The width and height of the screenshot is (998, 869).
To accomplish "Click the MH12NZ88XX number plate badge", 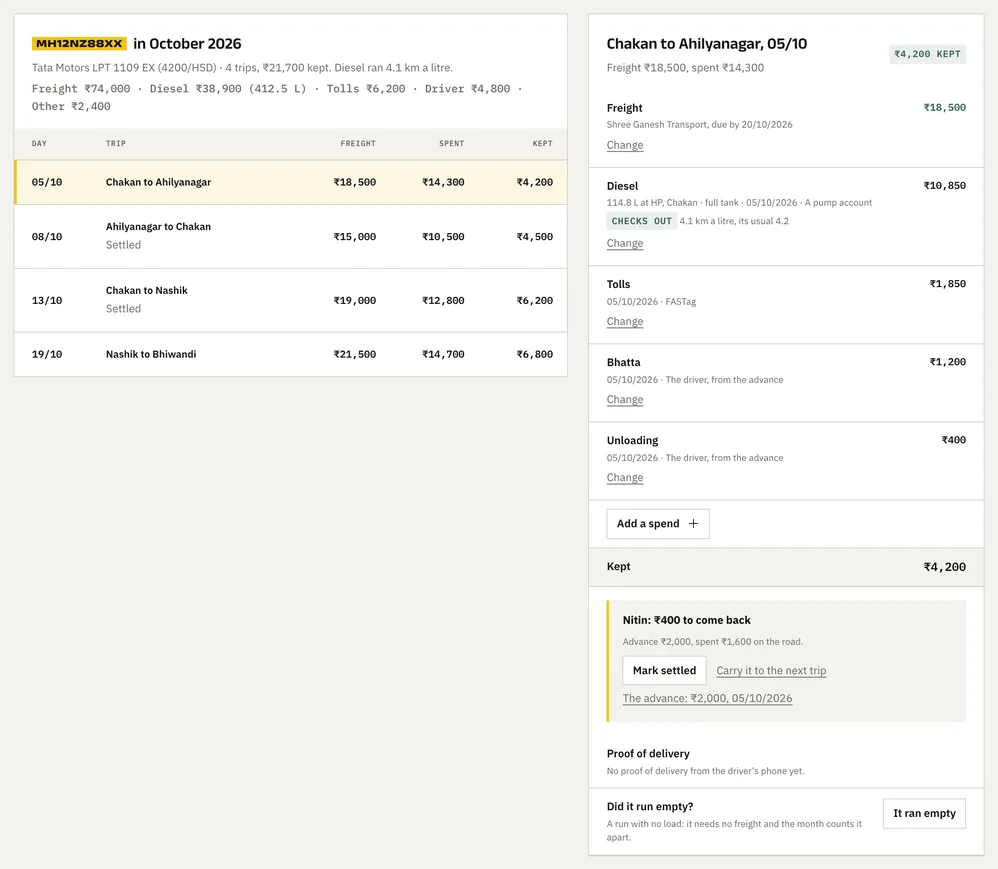I will pos(79,43).
